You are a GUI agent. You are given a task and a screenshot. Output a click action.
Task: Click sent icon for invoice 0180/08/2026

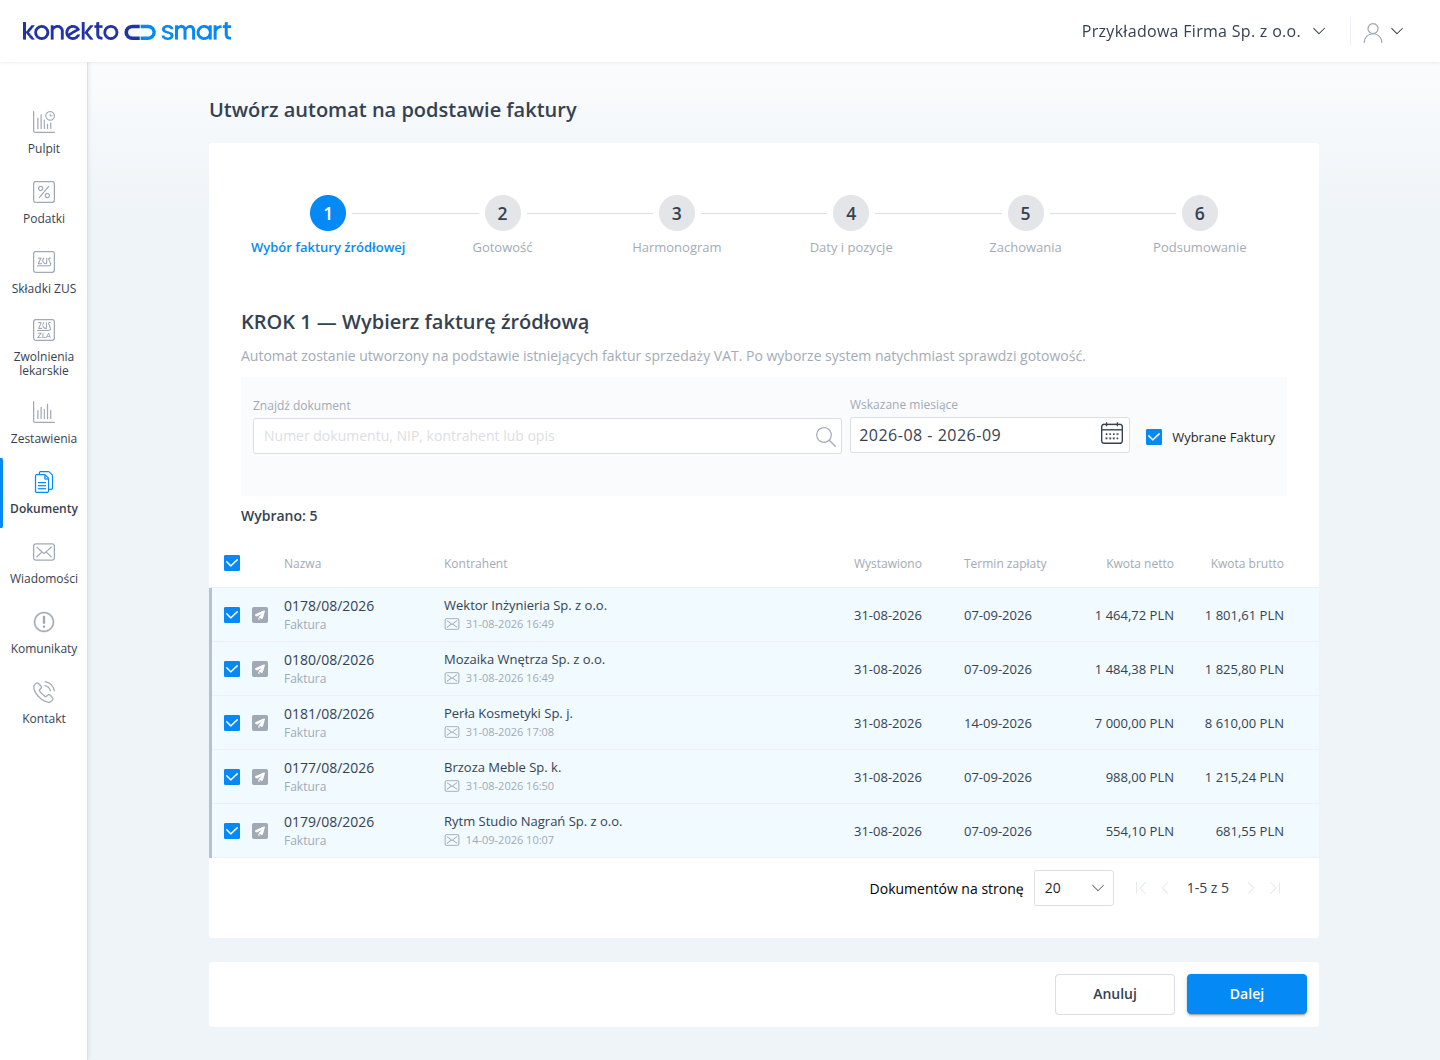pos(260,669)
